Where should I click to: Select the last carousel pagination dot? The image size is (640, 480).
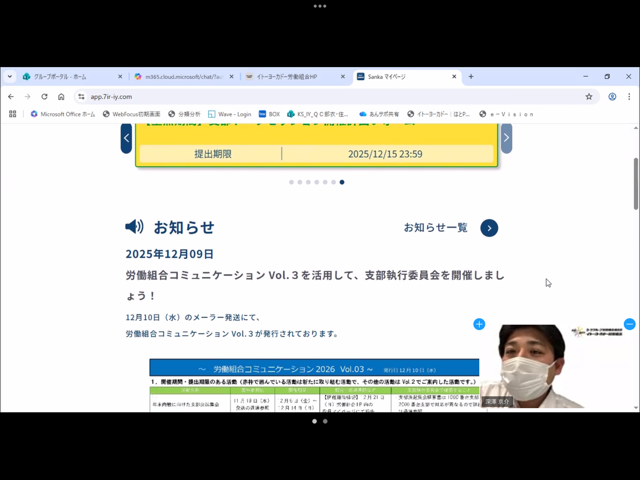[342, 182]
